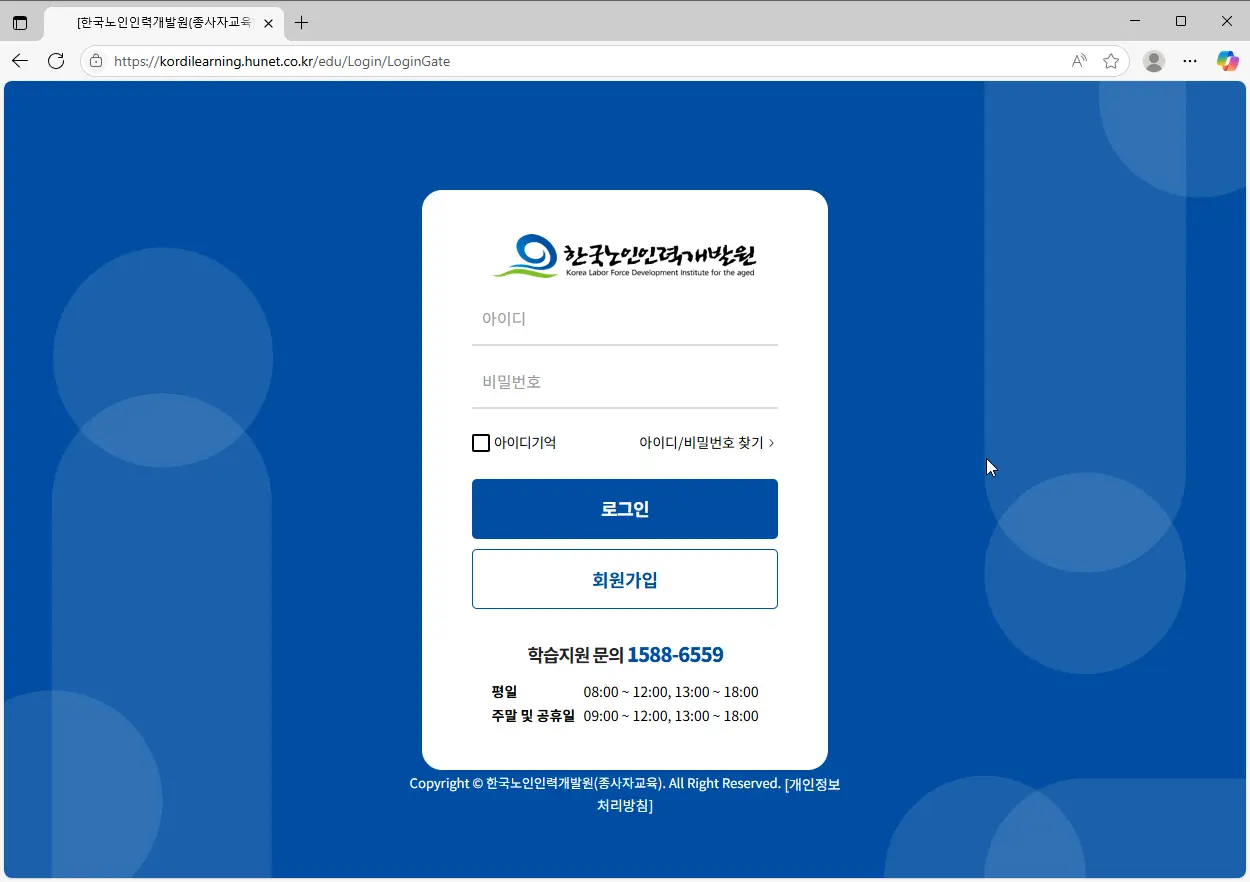Click the phone number 1588-6559
Image resolution: width=1250 pixels, height=882 pixels.
[x=675, y=655]
